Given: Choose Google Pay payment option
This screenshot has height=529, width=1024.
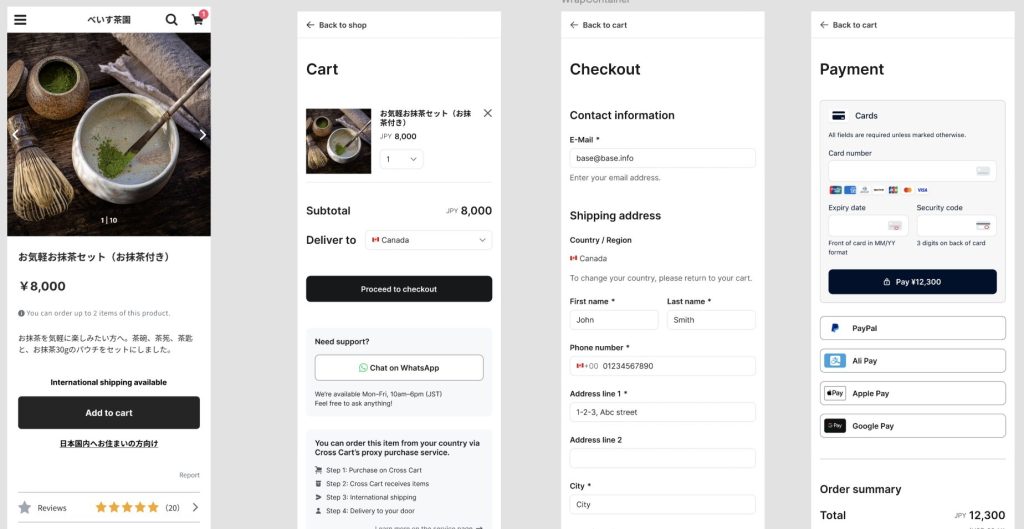Looking at the screenshot, I should (912, 426).
